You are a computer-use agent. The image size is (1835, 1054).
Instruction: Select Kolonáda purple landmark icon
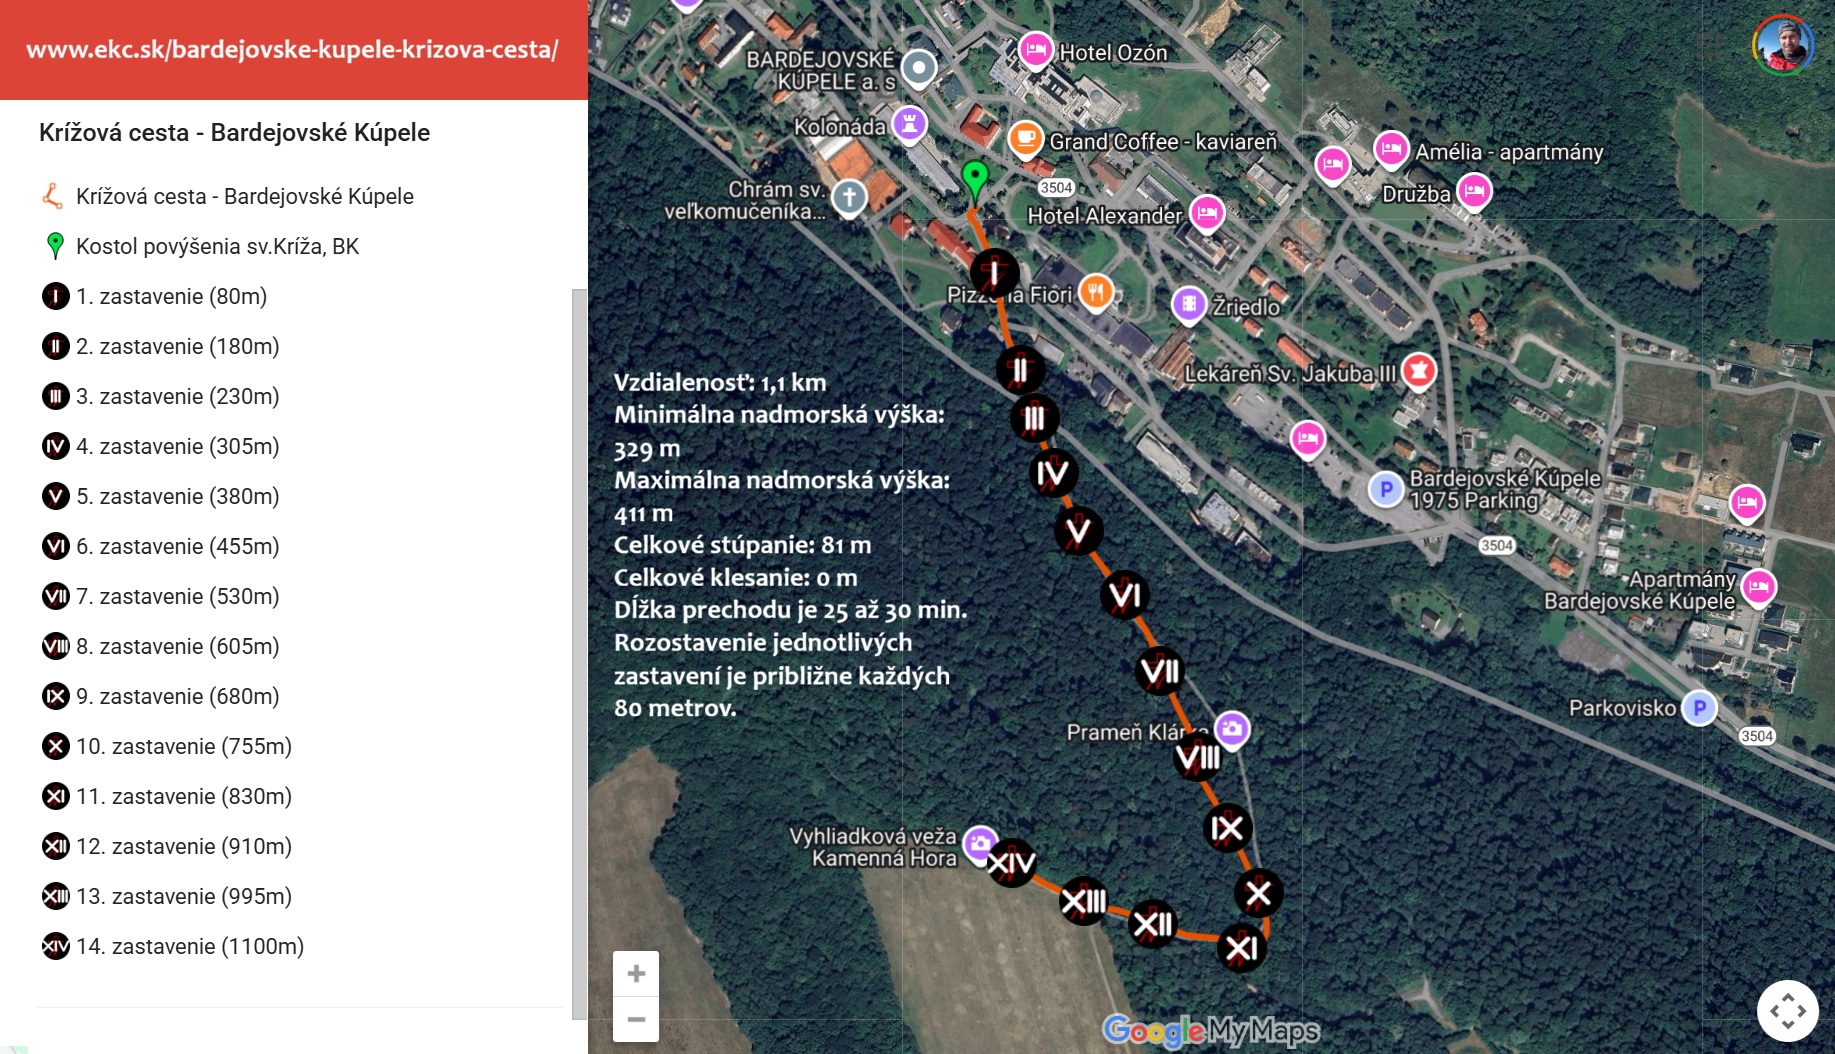coord(909,124)
